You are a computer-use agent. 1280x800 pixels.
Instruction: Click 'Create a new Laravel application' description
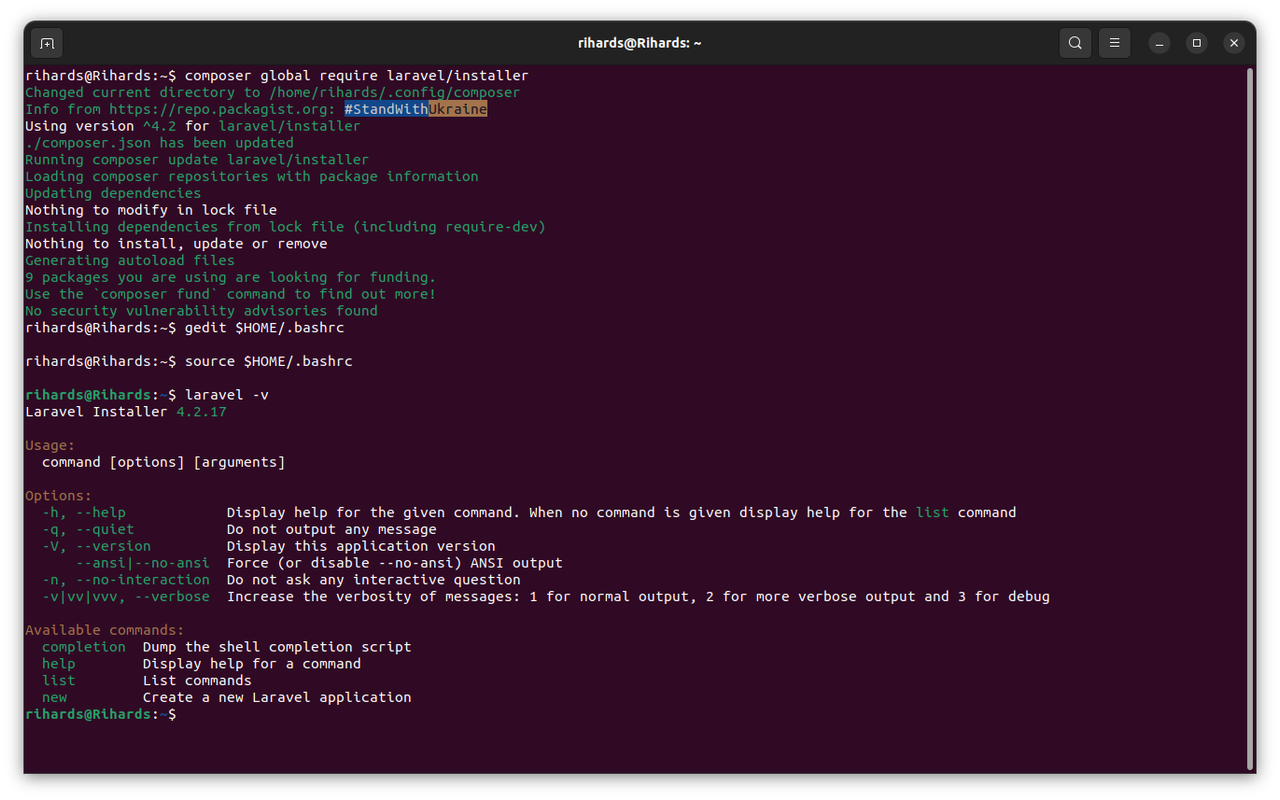(x=277, y=698)
